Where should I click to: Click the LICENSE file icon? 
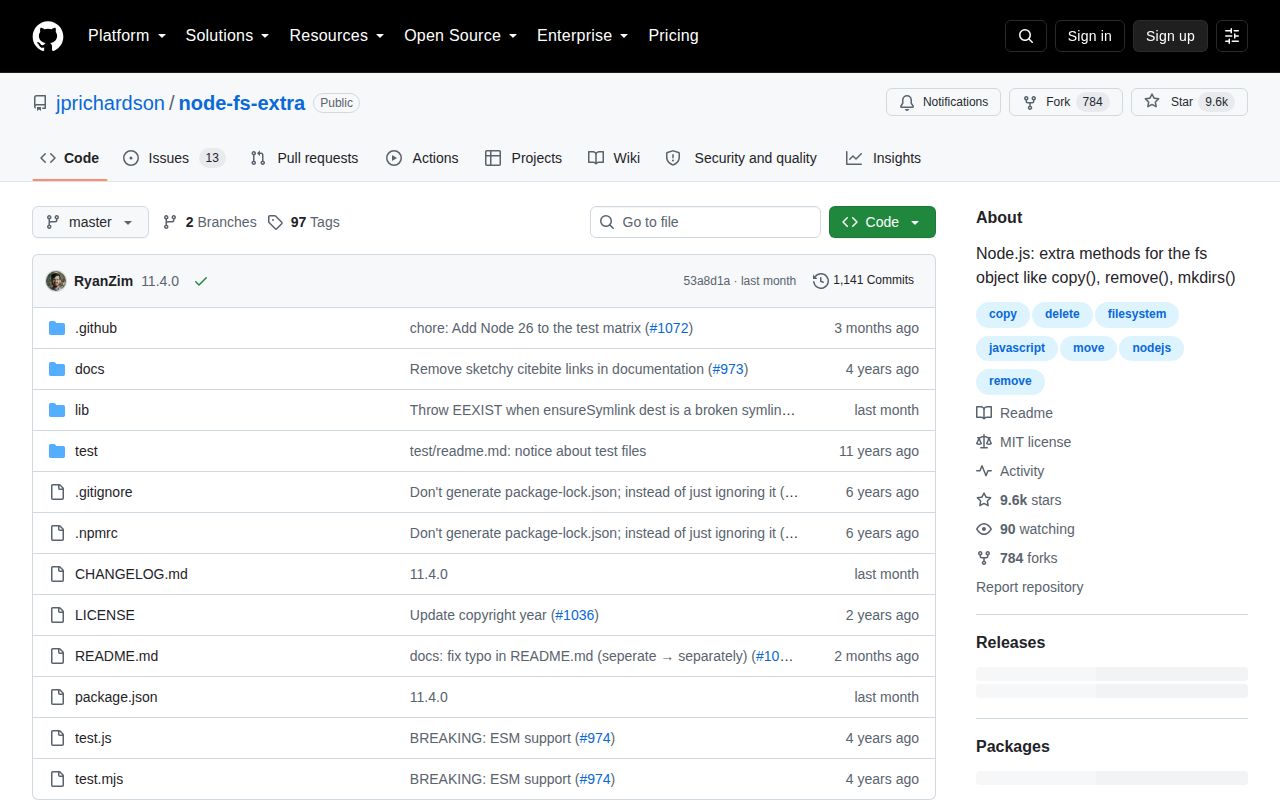pyautogui.click(x=57, y=615)
